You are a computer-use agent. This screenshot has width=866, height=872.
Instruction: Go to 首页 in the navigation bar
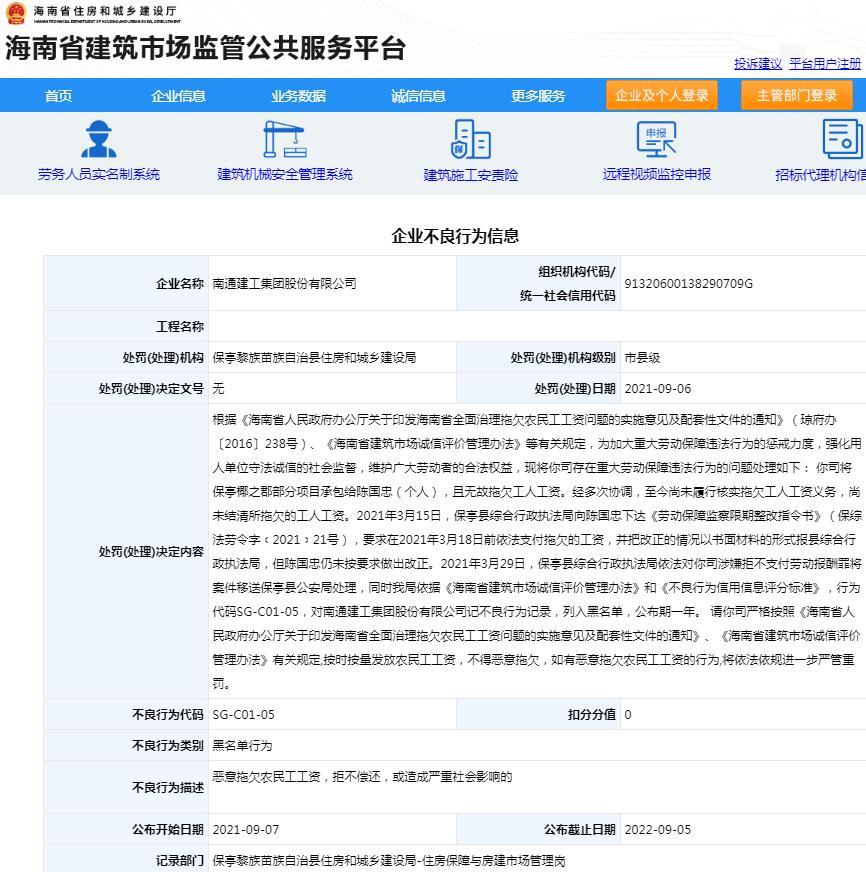point(58,96)
